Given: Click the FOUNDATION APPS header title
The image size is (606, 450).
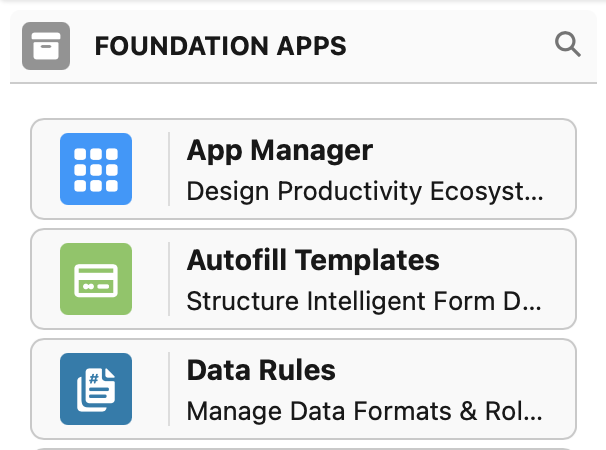Looking at the screenshot, I should click(220, 46).
